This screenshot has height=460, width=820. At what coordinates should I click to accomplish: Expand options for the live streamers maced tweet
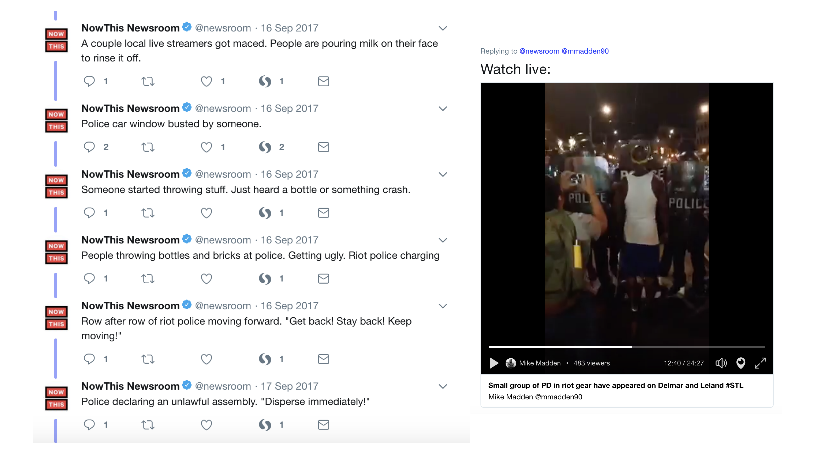(443, 27)
